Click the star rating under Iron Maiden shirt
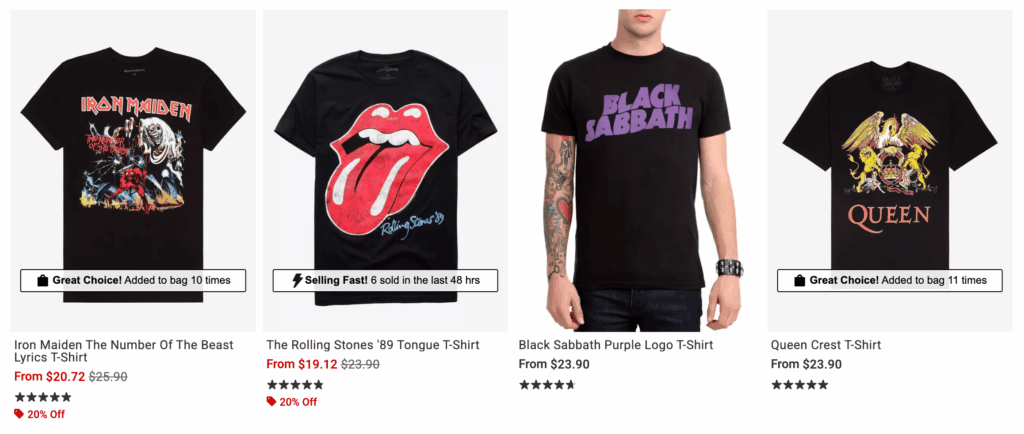Viewport: 1024px width, 434px height. tap(43, 397)
